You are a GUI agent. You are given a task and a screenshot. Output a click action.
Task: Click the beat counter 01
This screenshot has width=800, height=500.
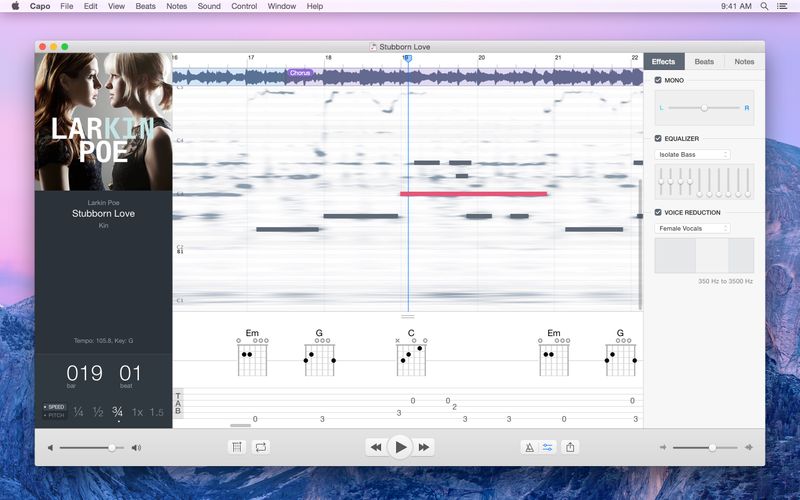coord(130,373)
